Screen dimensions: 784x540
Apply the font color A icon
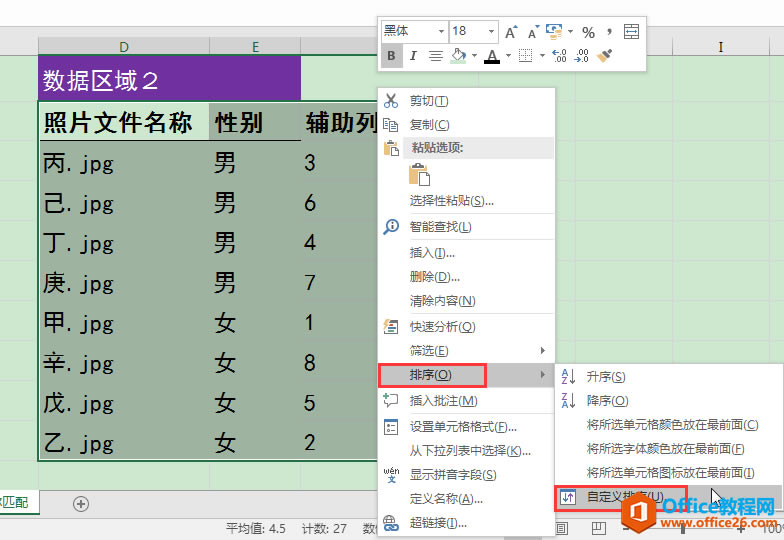[492, 56]
